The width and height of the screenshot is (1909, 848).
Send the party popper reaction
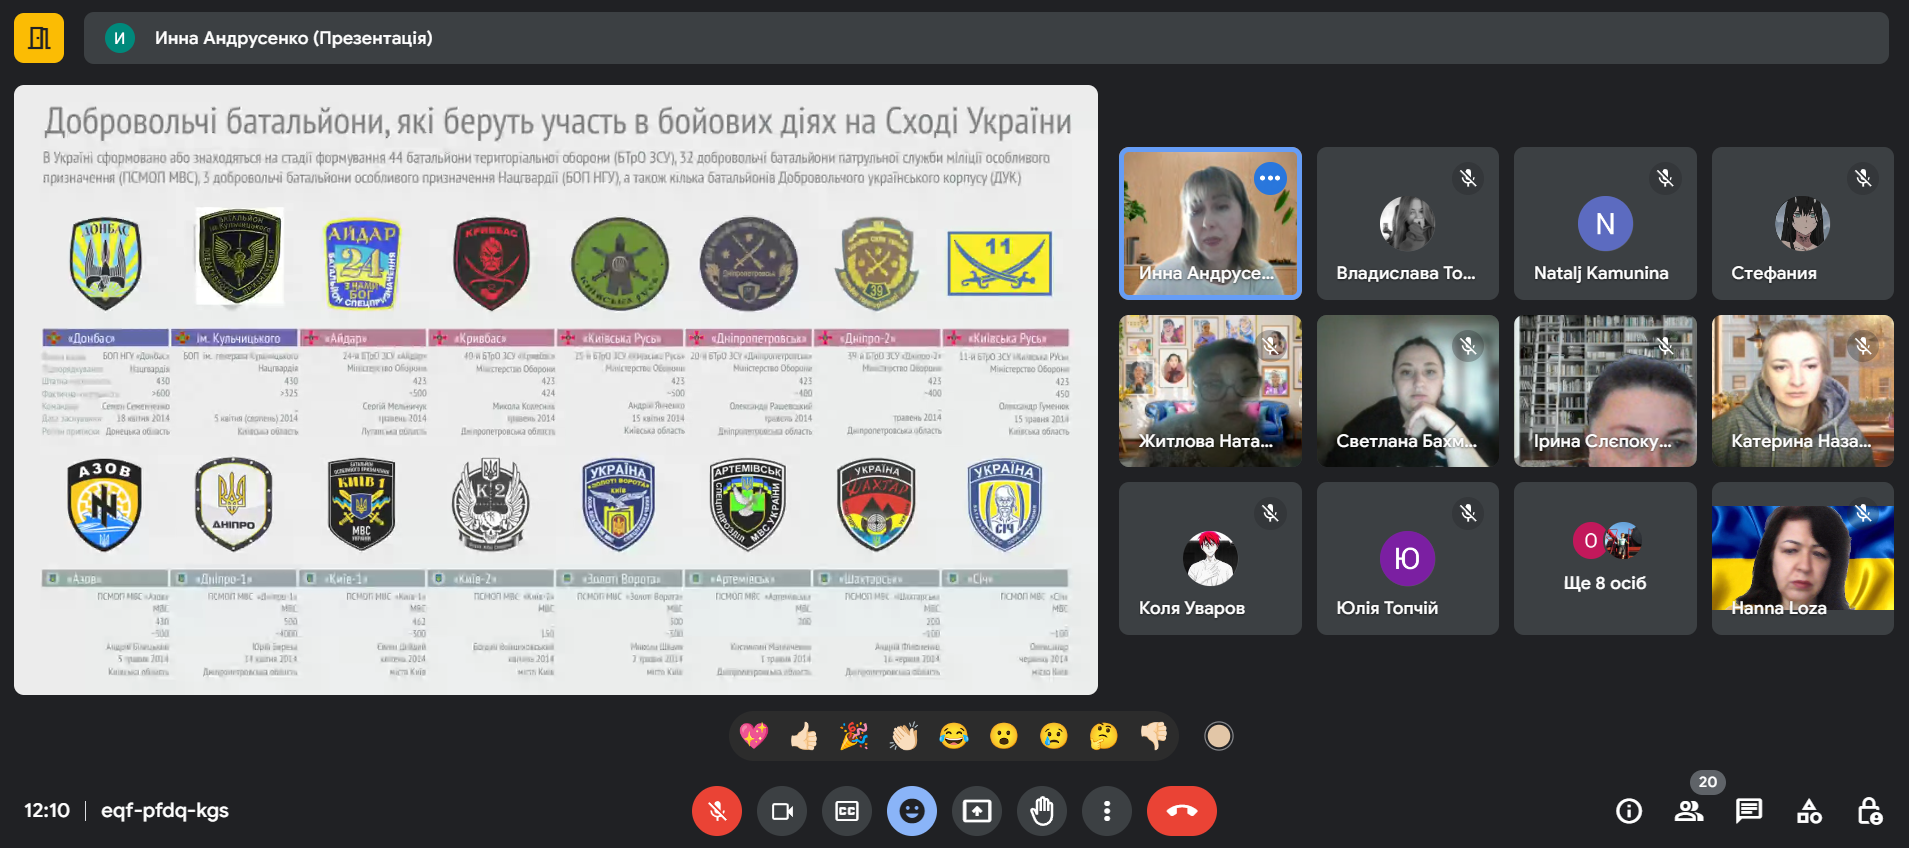(854, 737)
